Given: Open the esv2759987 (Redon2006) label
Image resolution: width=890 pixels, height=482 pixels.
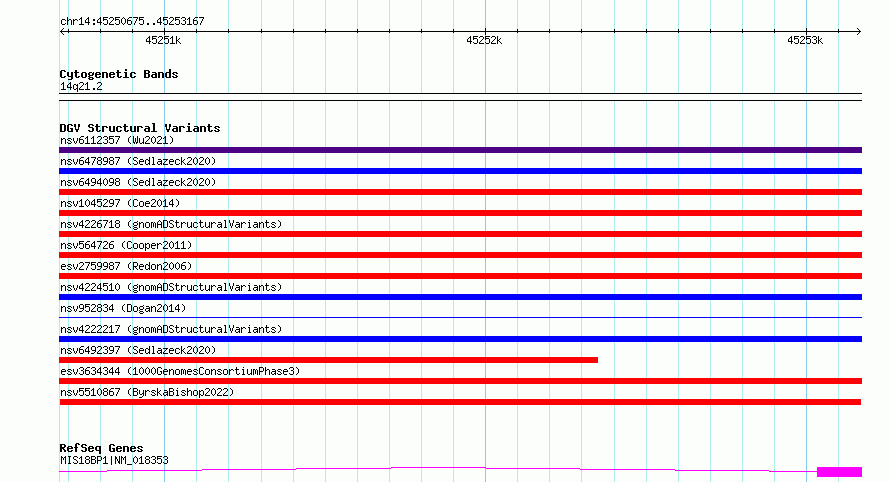Looking at the screenshot, I should click(x=126, y=266).
